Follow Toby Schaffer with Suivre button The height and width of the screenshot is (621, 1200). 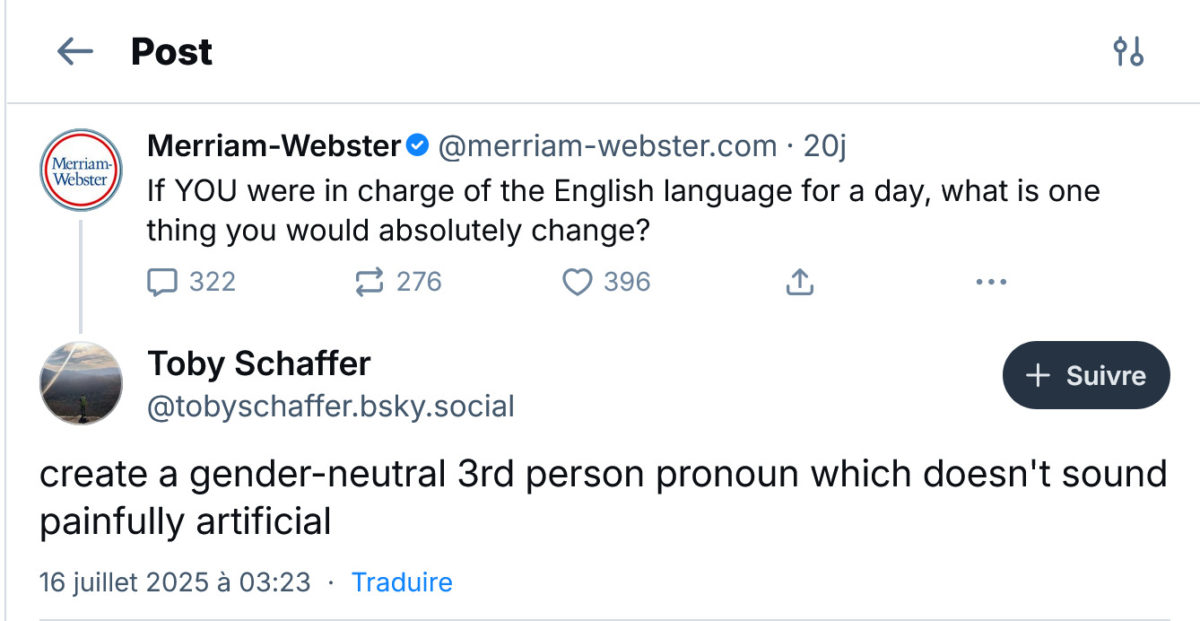(1085, 376)
